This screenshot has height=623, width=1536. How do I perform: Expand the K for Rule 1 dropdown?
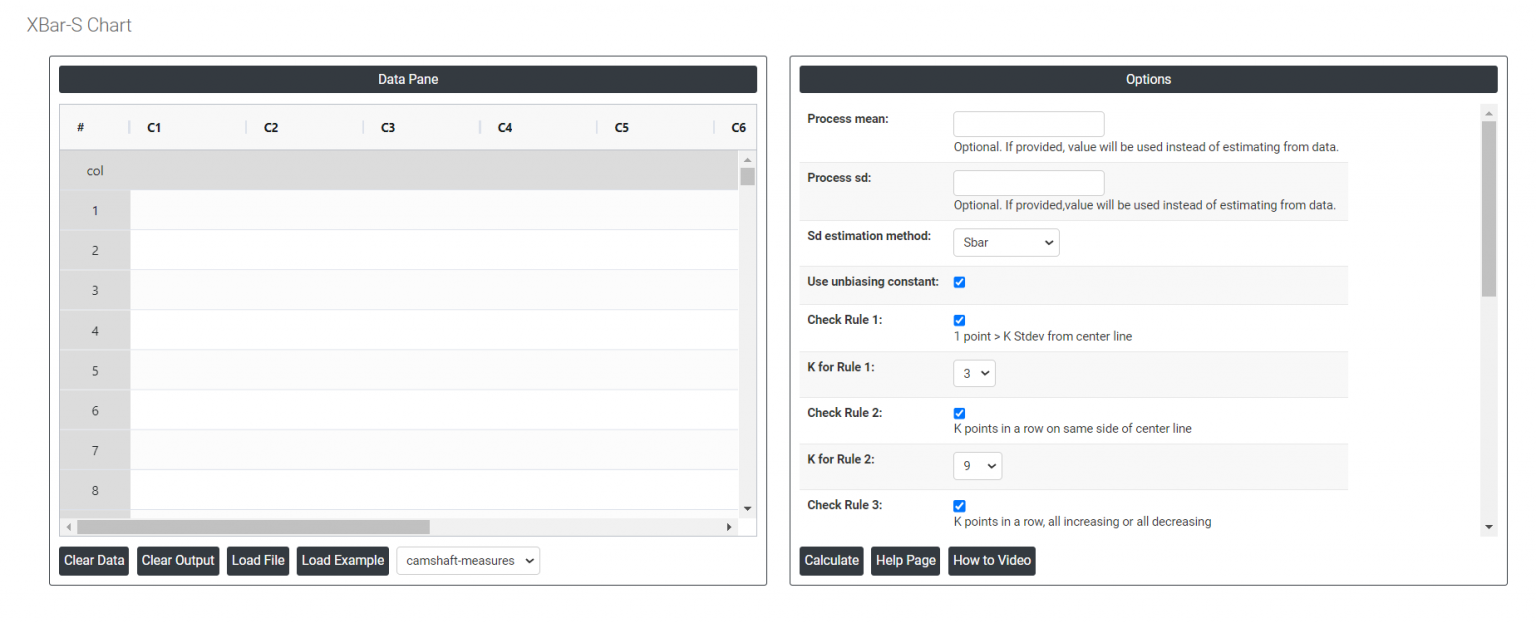974,373
